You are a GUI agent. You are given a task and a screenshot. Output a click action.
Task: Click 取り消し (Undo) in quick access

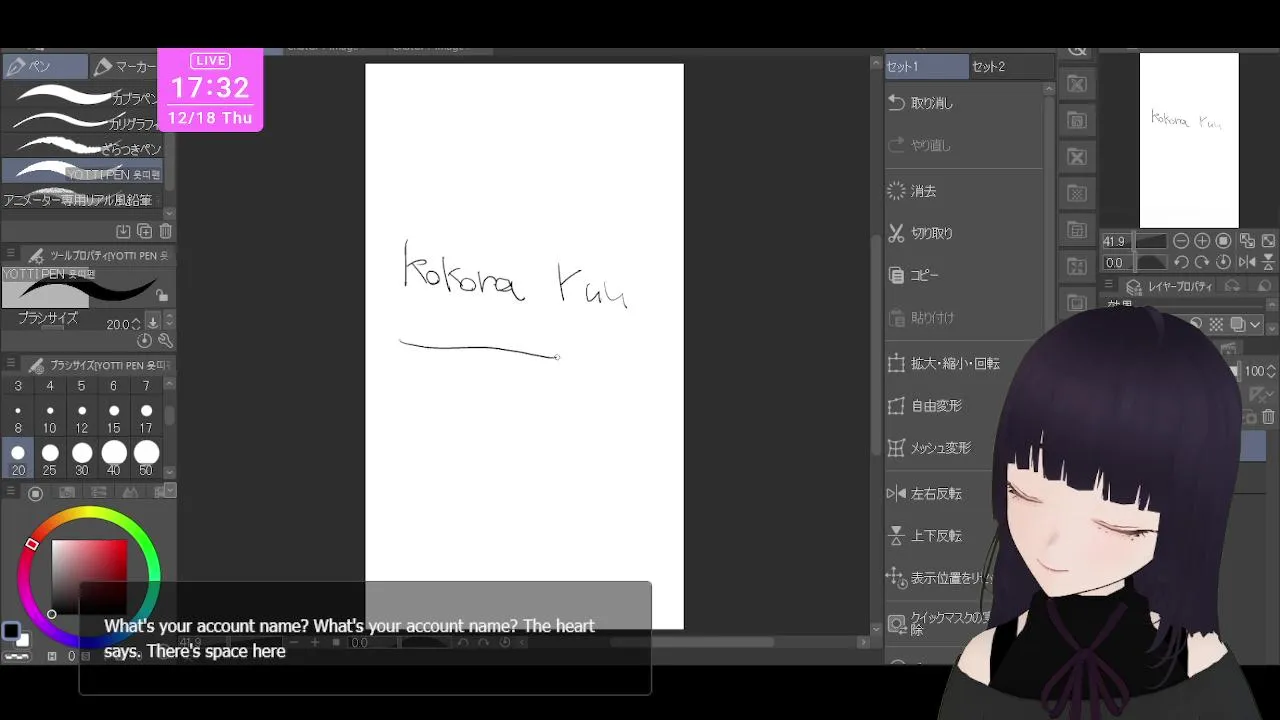963,103
